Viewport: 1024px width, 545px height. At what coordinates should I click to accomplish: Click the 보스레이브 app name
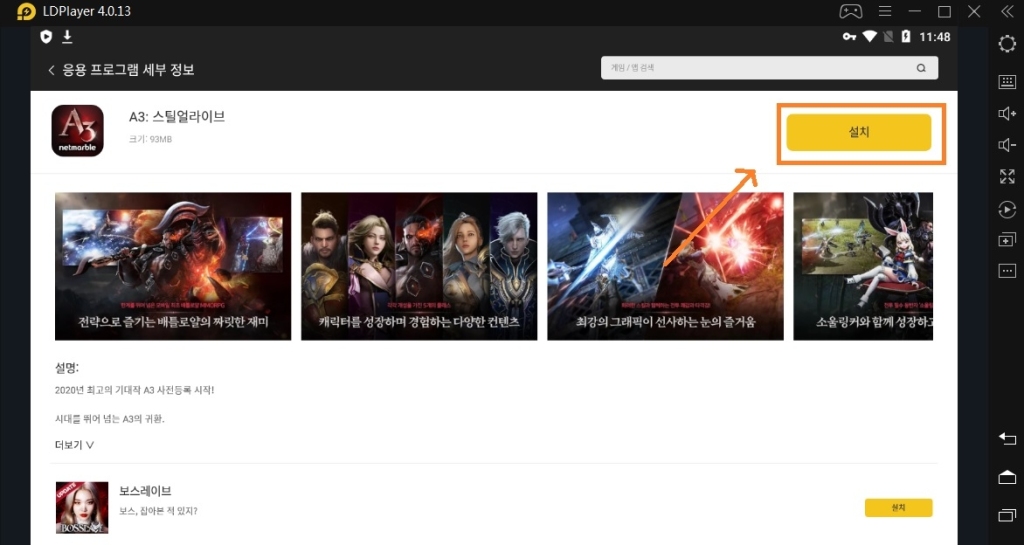(x=145, y=491)
